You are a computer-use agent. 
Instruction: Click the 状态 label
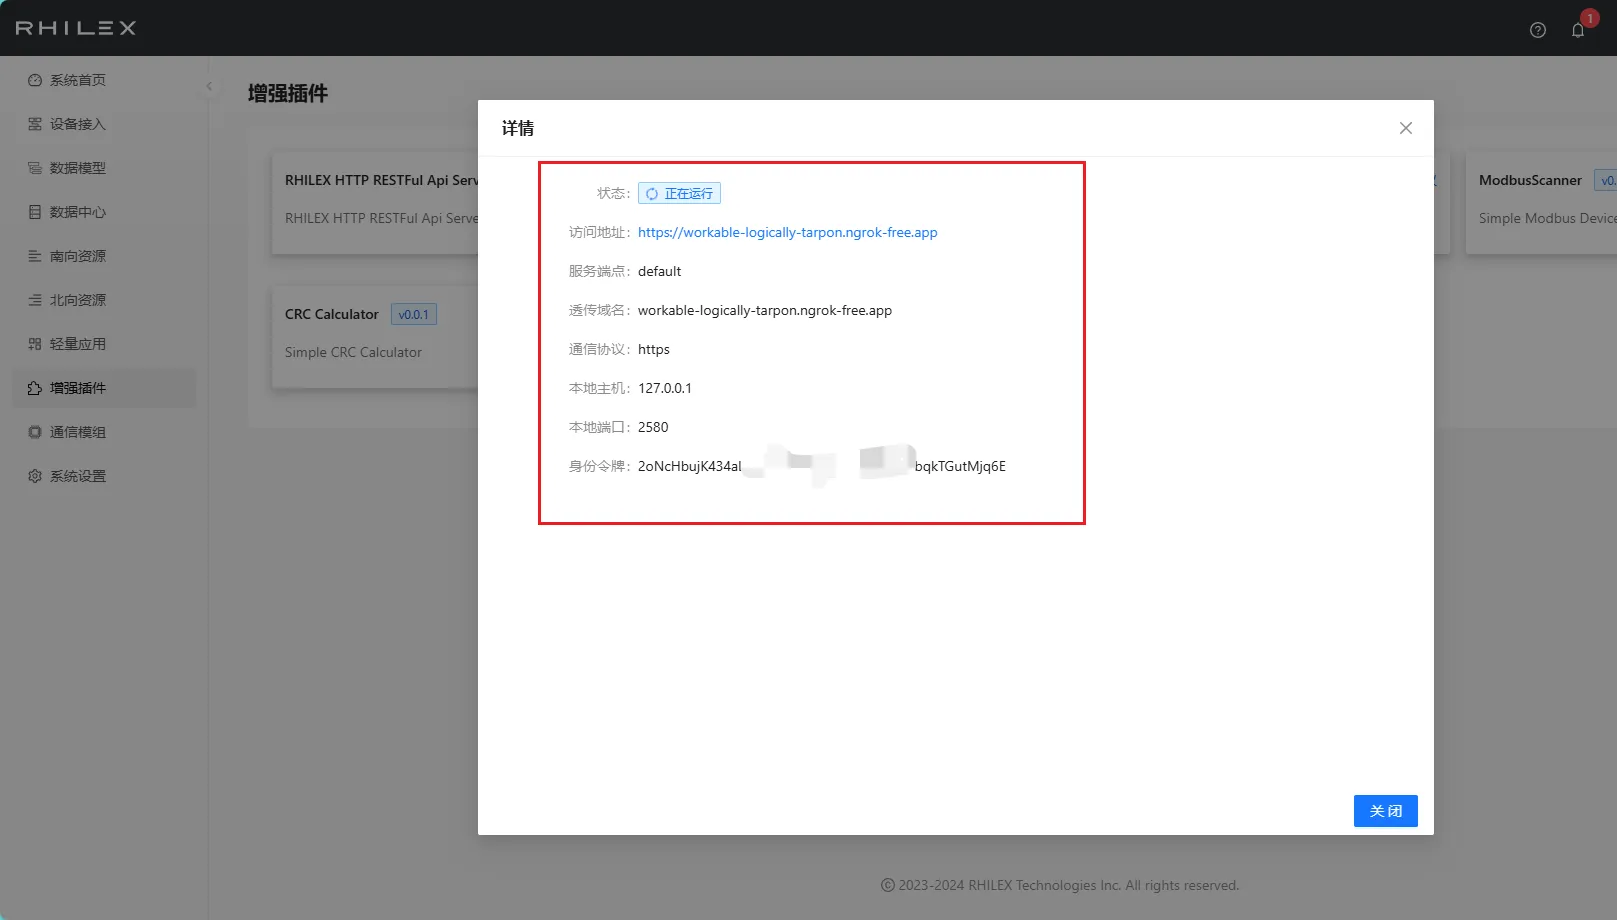coord(614,193)
